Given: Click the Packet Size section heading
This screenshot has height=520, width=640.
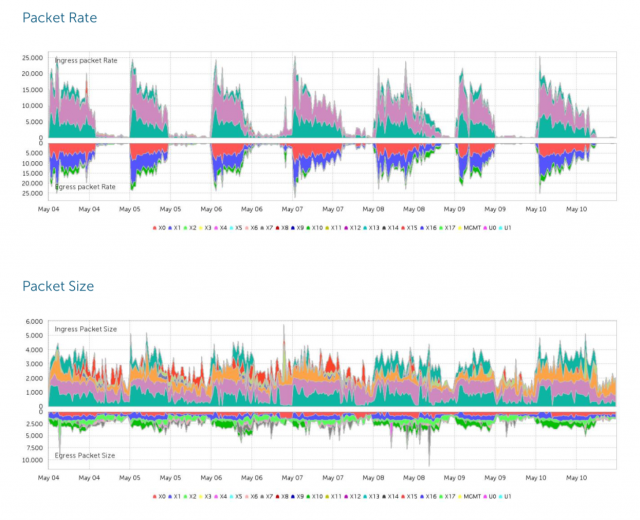Looking at the screenshot, I should pyautogui.click(x=58, y=286).
